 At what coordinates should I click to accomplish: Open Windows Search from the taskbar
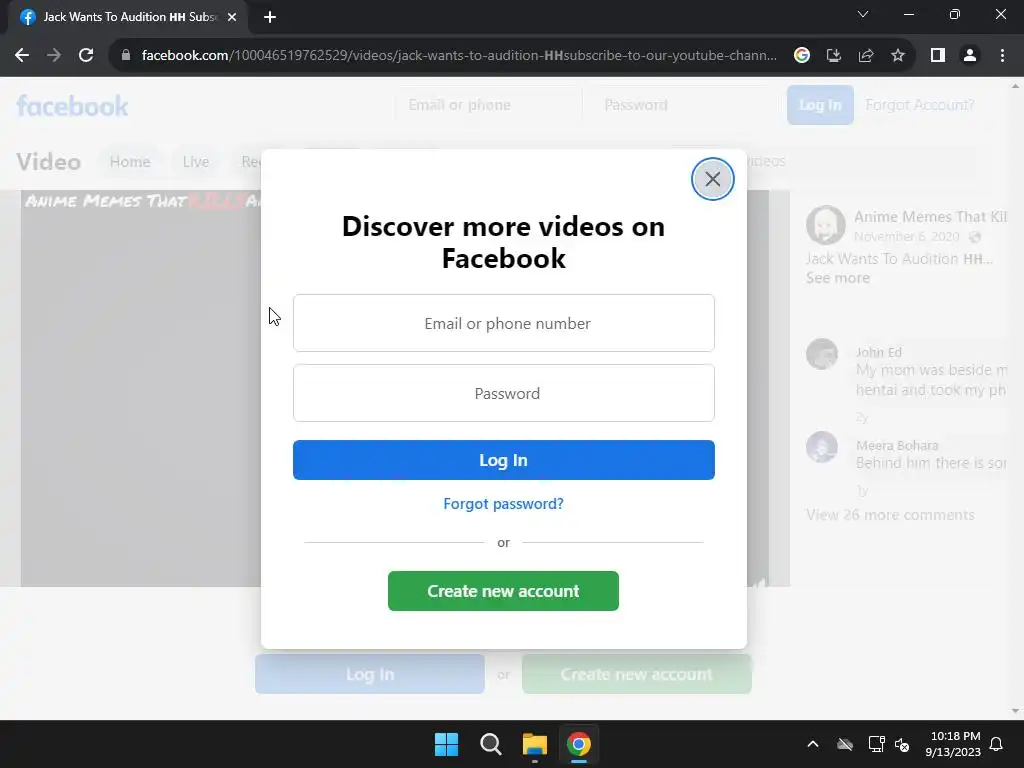pos(490,744)
